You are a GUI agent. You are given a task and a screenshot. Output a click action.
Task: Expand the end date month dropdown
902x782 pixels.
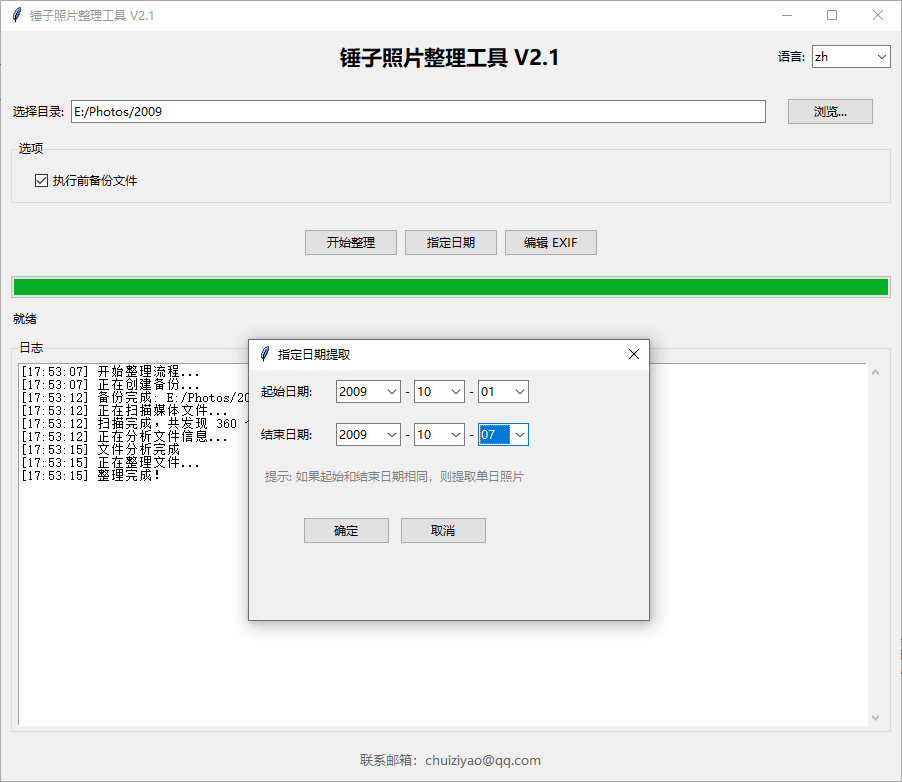(455, 435)
